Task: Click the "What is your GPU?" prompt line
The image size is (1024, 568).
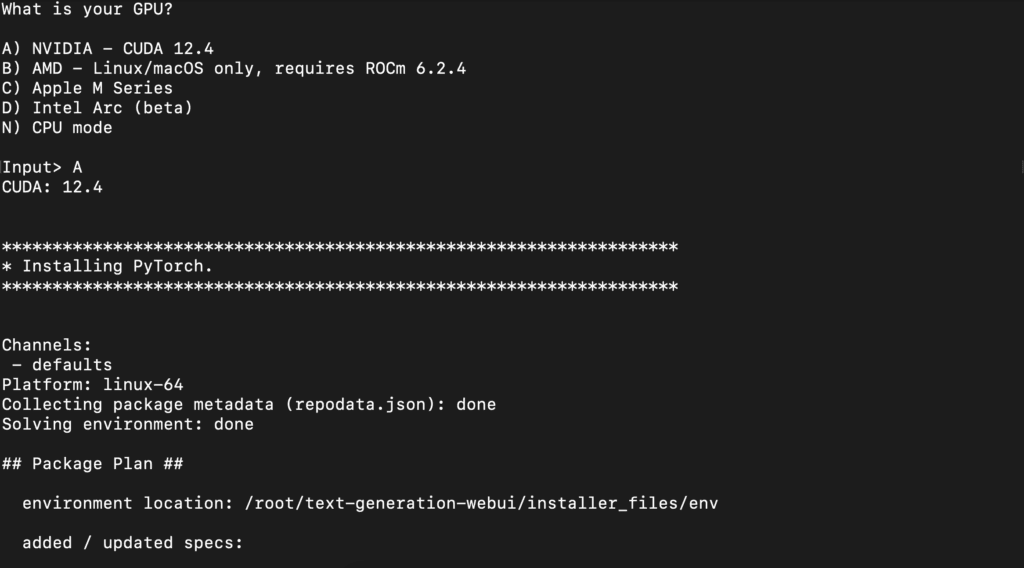Action: 87,10
